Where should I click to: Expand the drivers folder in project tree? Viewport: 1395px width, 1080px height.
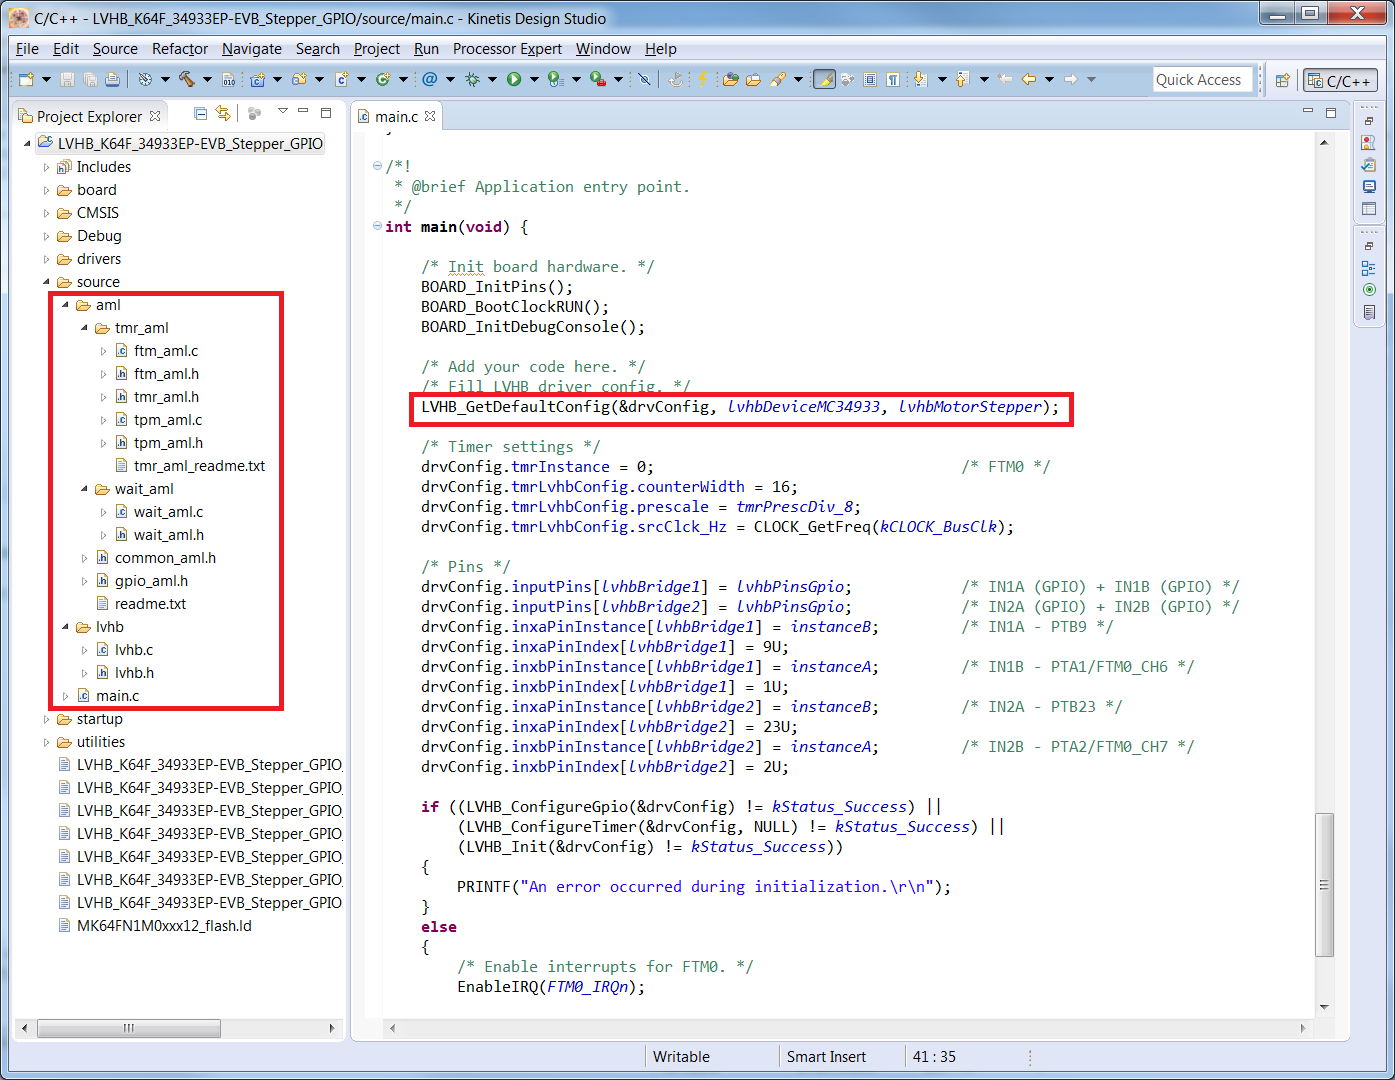pos(46,259)
